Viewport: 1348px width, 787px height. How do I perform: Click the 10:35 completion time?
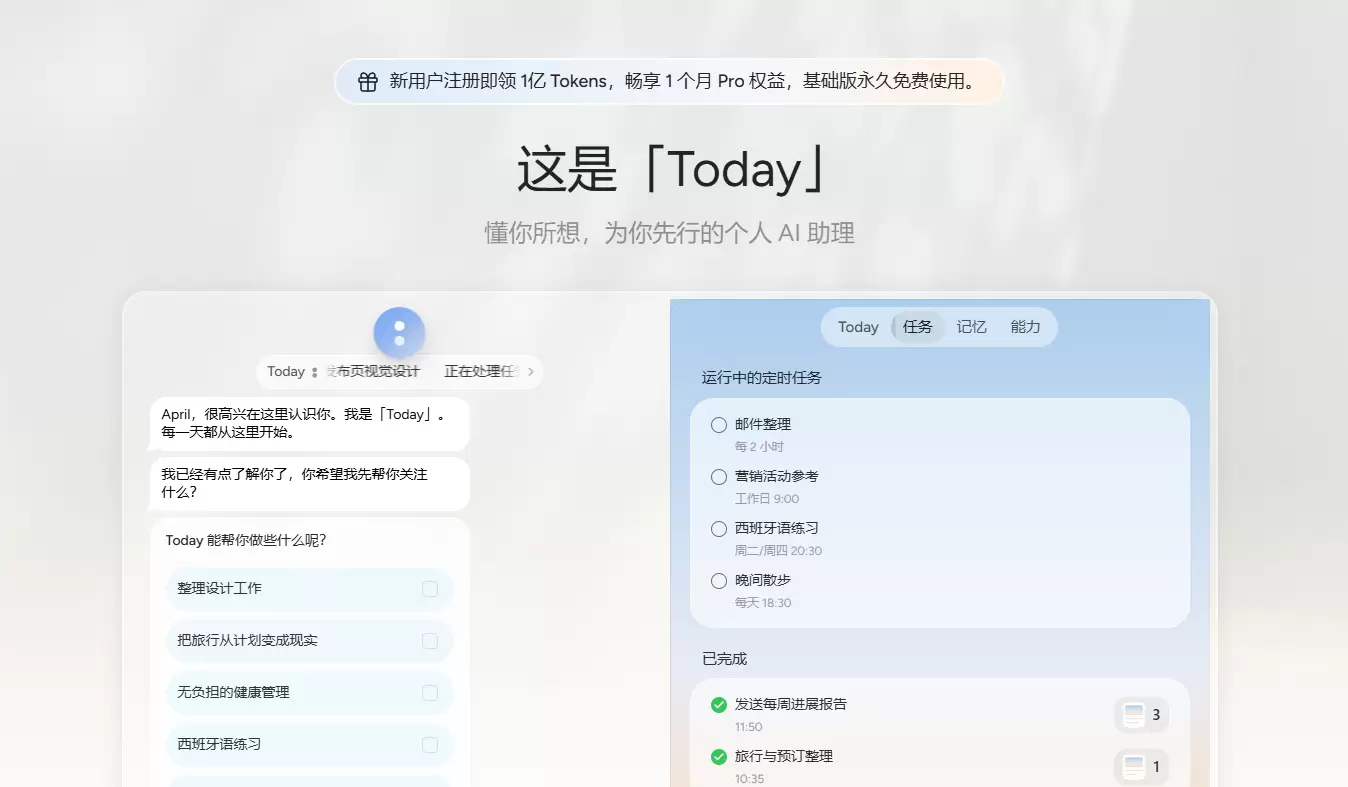point(749,779)
